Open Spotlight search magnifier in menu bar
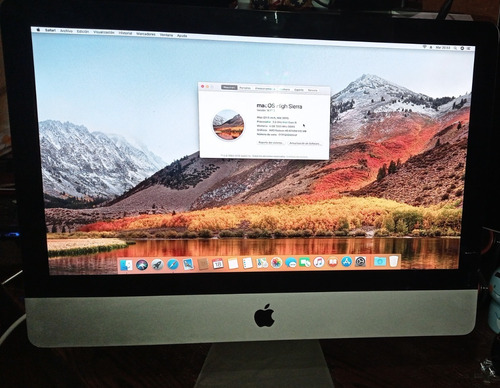Image resolution: width=500 pixels, height=388 pixels. pos(456,48)
